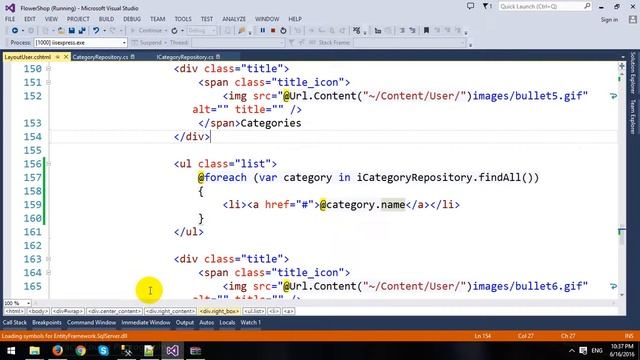This screenshot has width=640, height=360.
Task: Click the Save All toolbar icon
Action: [x=82, y=31]
